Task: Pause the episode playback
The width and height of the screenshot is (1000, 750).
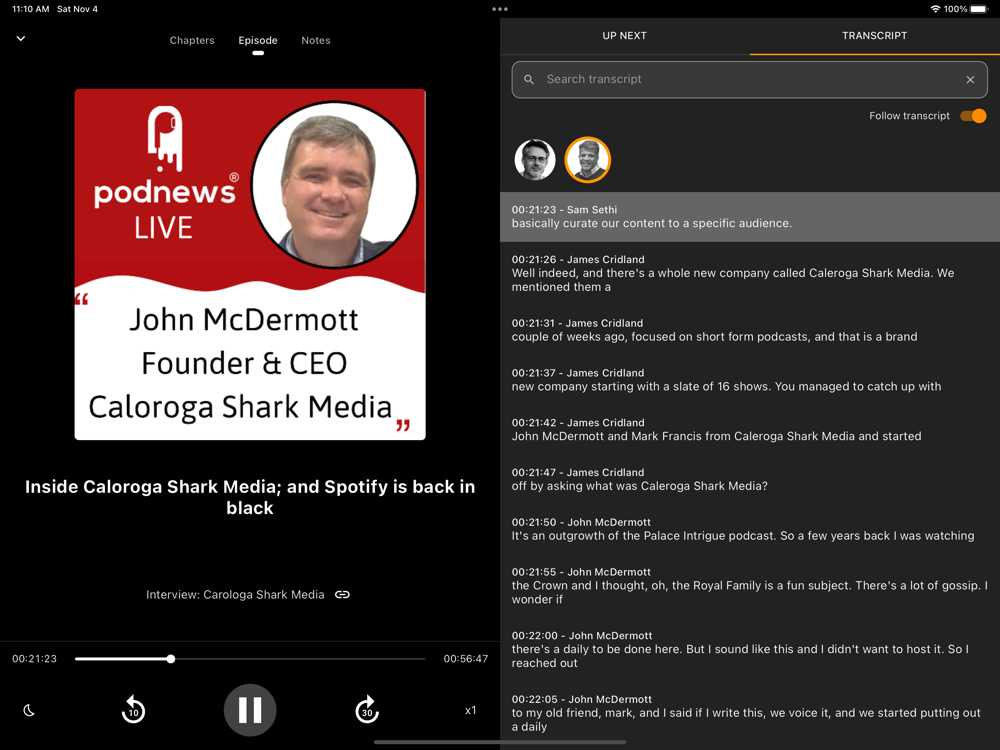Action: click(250, 710)
